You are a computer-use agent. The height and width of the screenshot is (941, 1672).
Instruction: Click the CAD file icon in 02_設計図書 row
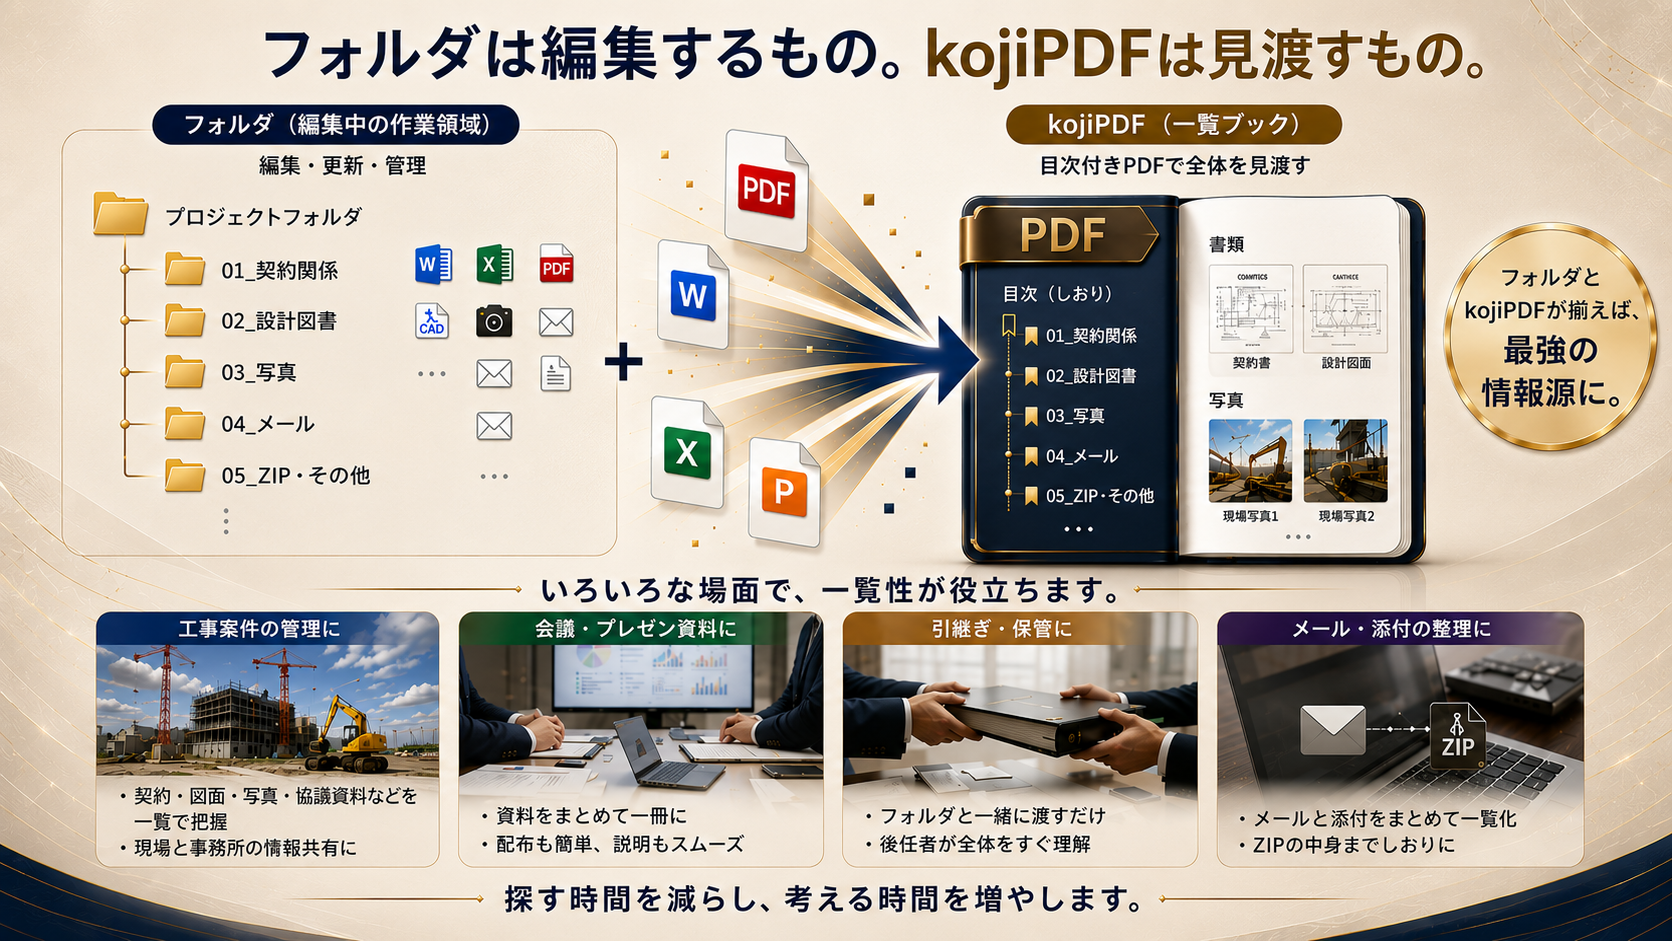point(432,321)
